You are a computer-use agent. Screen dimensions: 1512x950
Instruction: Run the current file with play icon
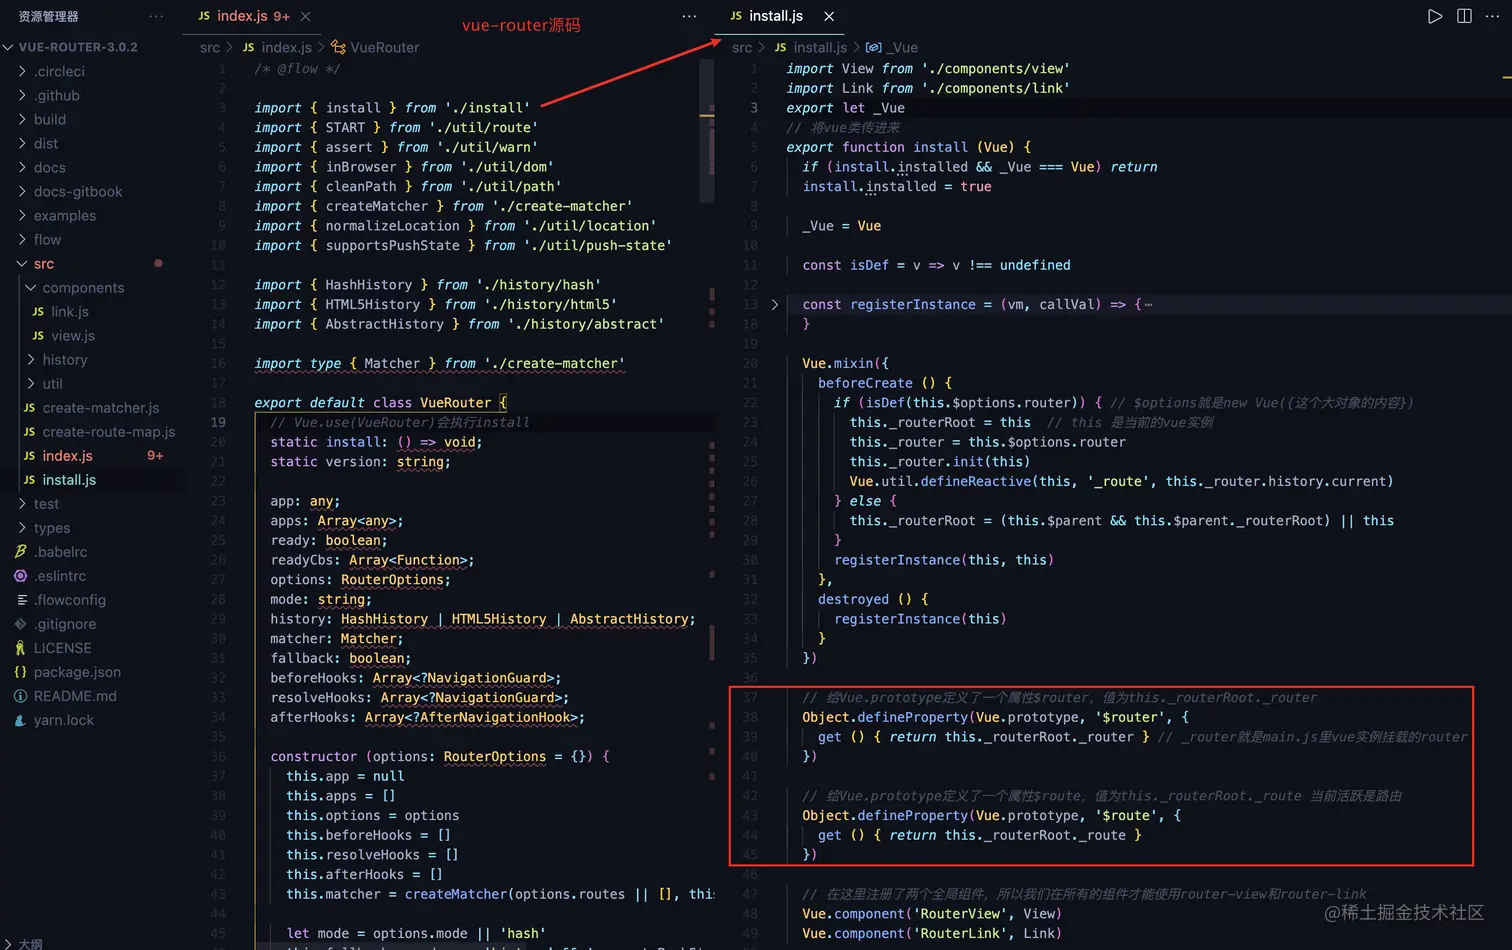[x=1435, y=16]
